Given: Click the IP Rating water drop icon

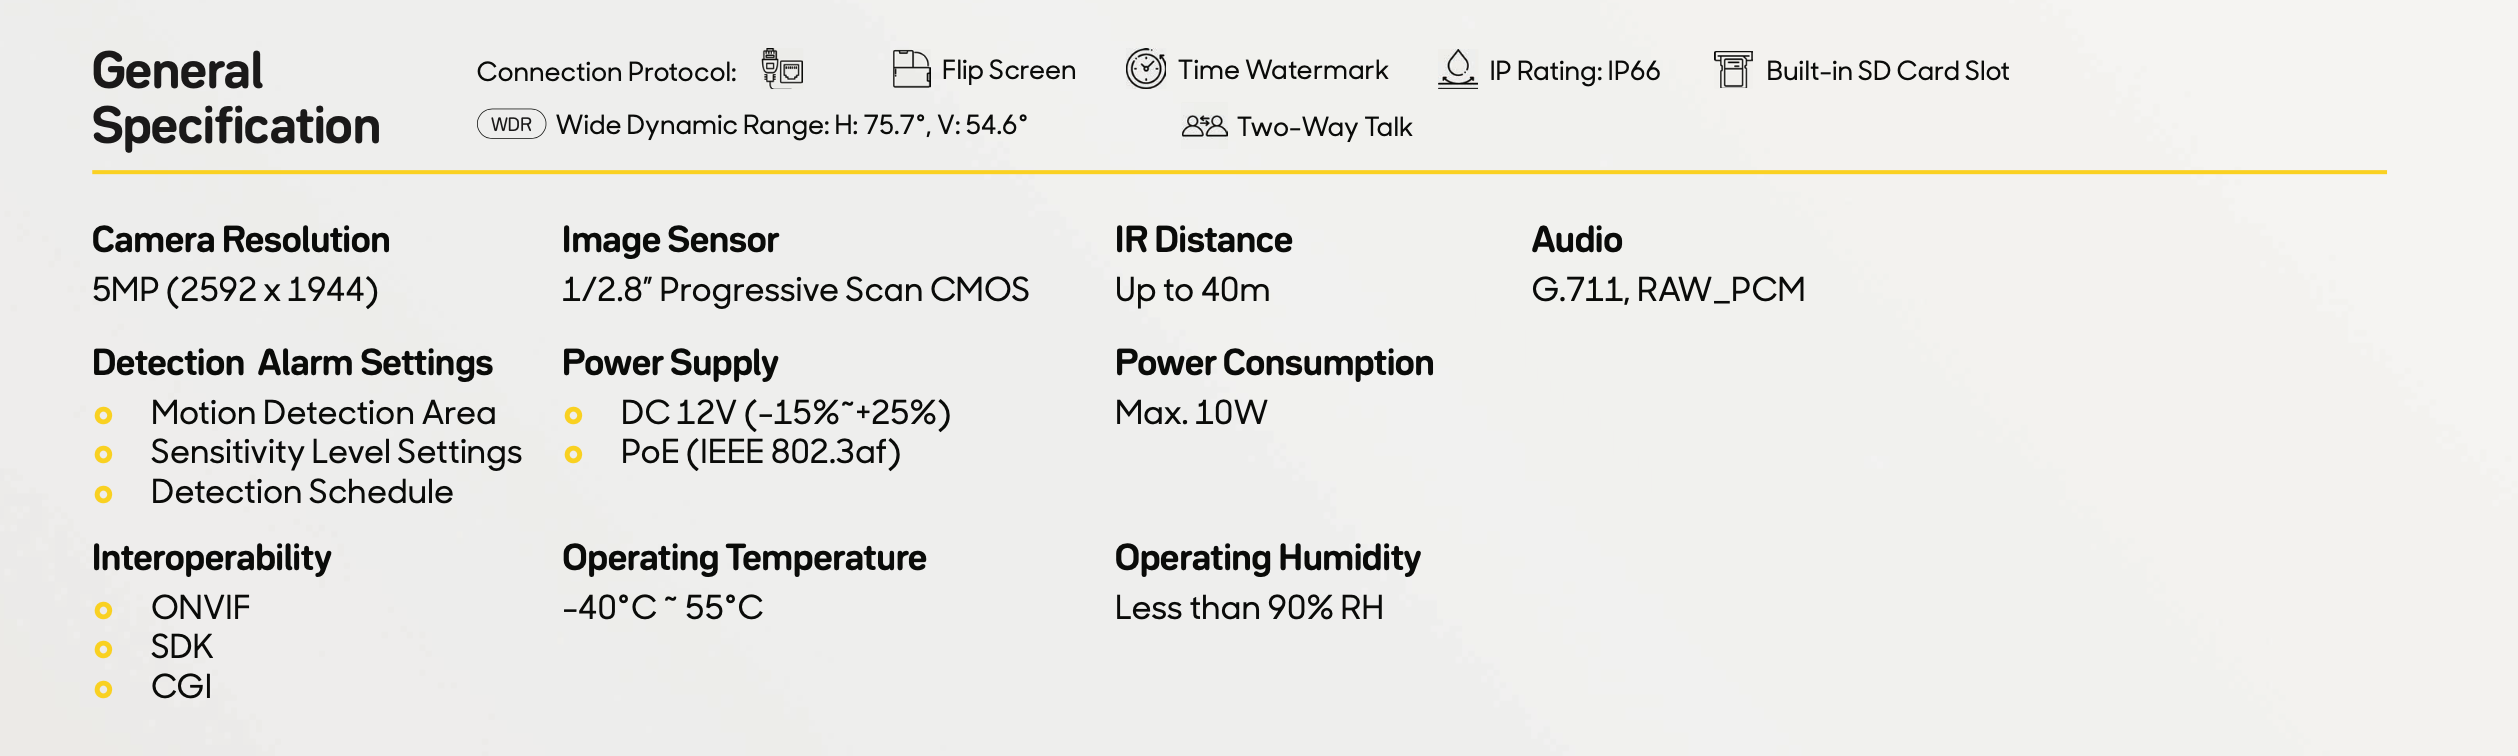Looking at the screenshot, I should [x=1458, y=69].
